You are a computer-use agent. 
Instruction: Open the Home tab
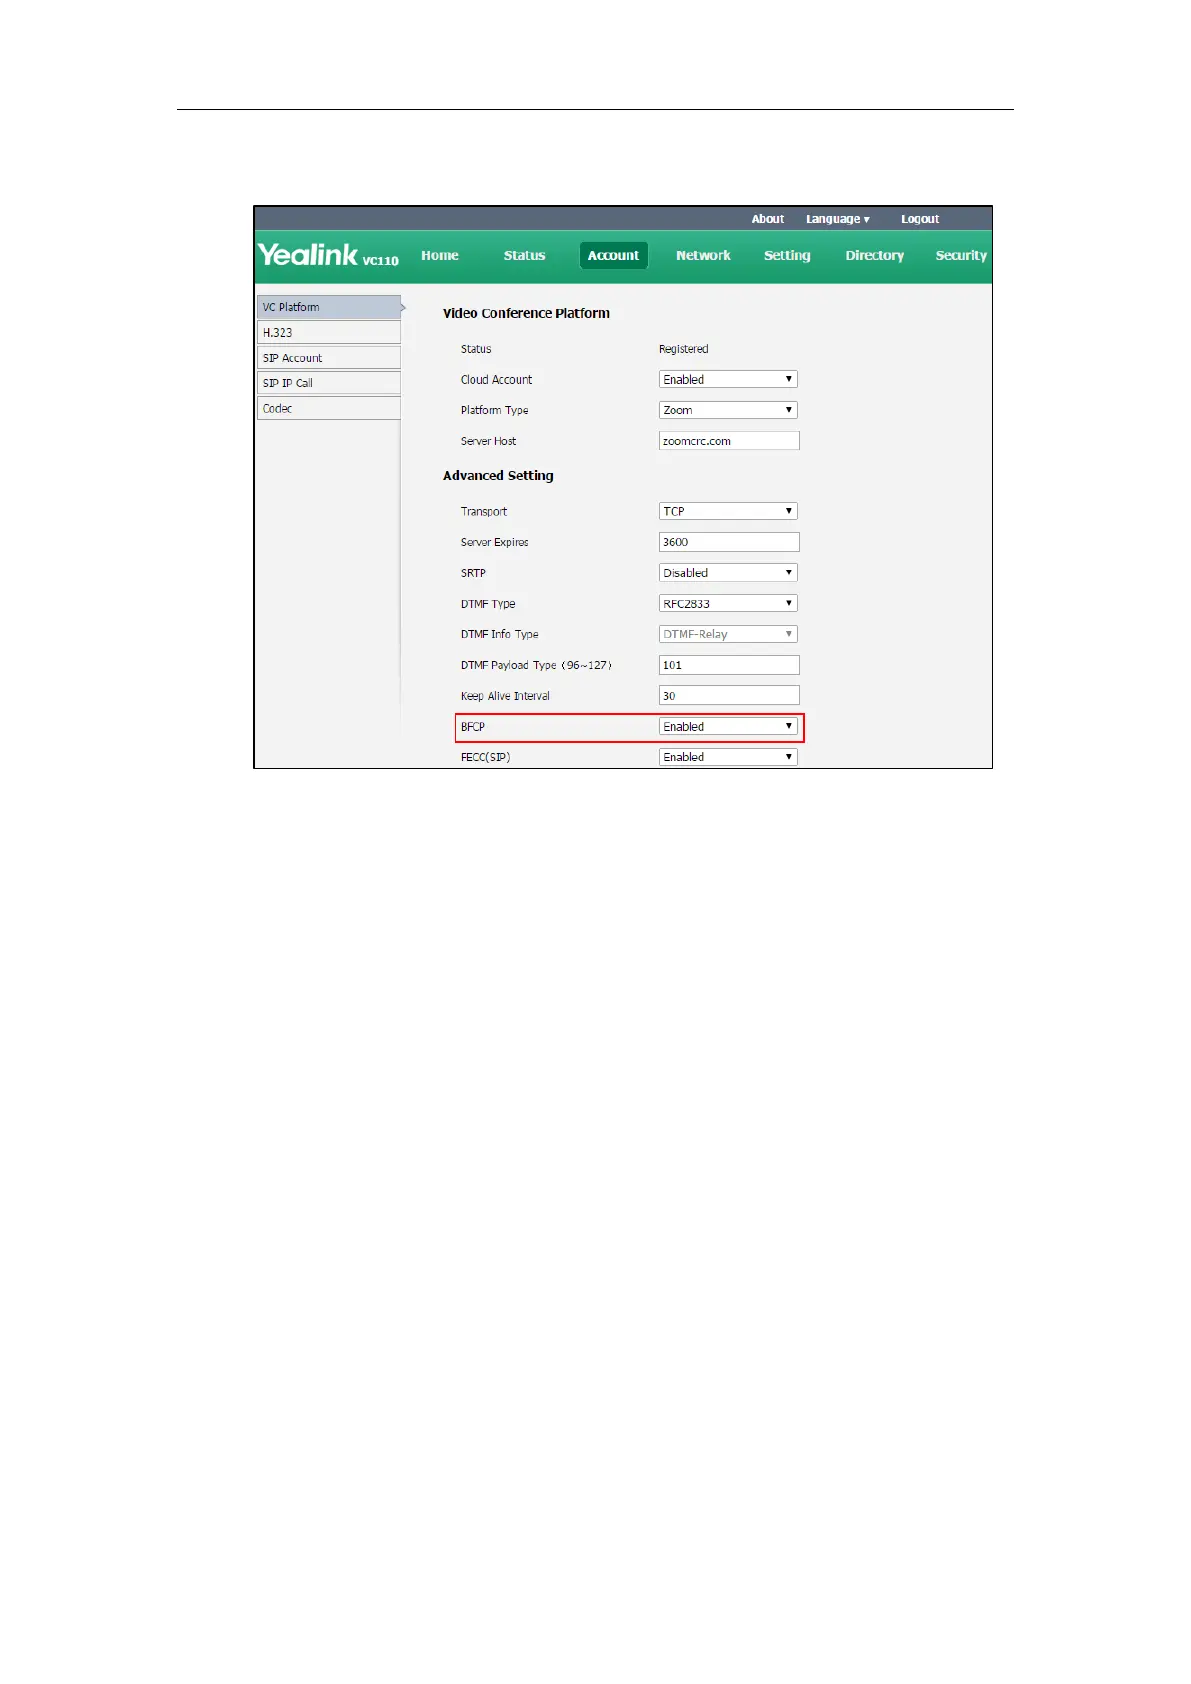tap(440, 256)
